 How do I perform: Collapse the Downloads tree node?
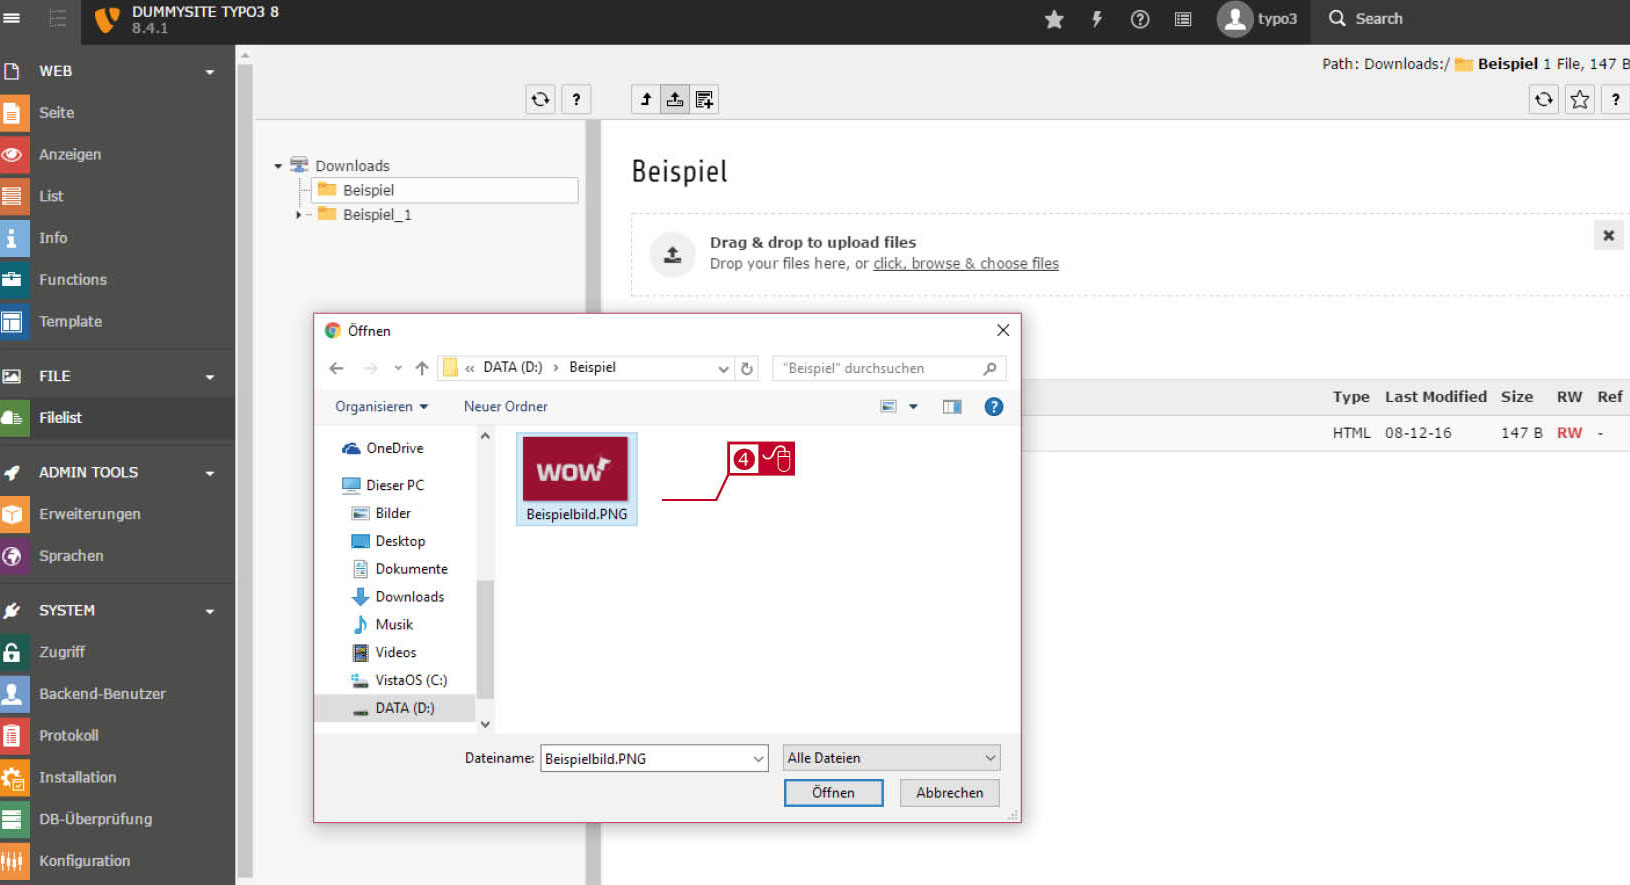pos(278,166)
